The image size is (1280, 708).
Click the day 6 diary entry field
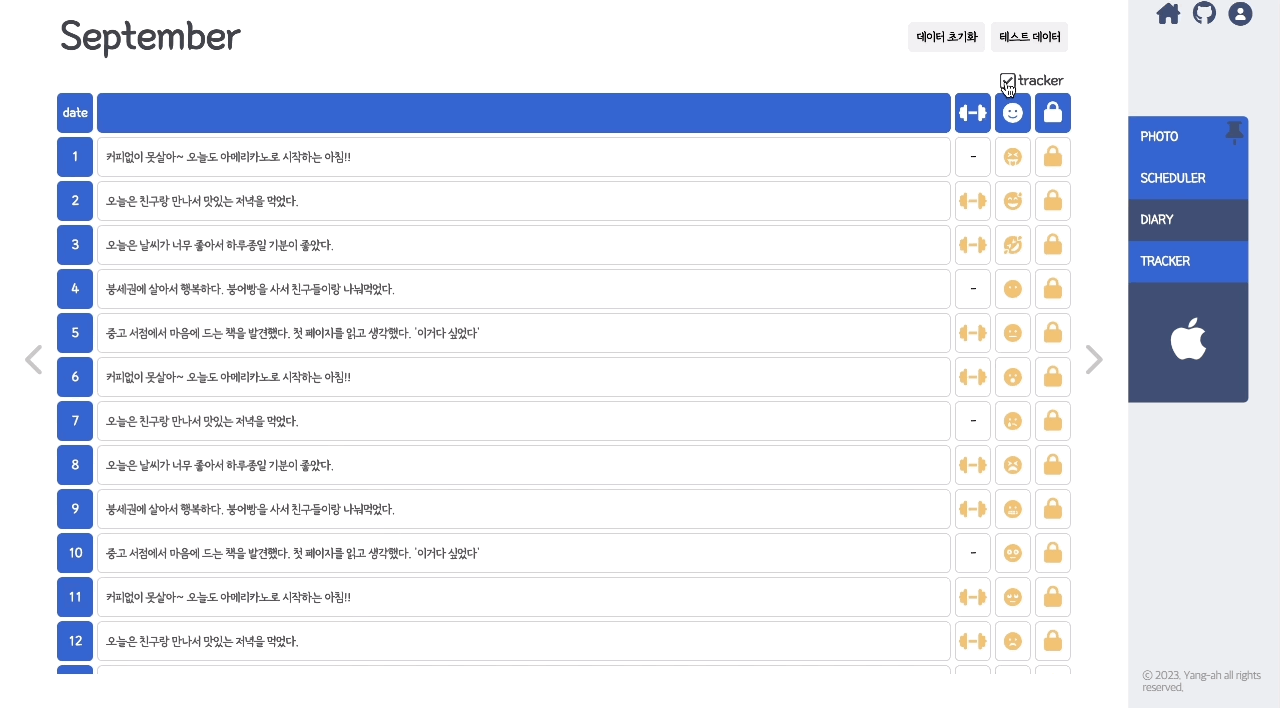pos(524,377)
